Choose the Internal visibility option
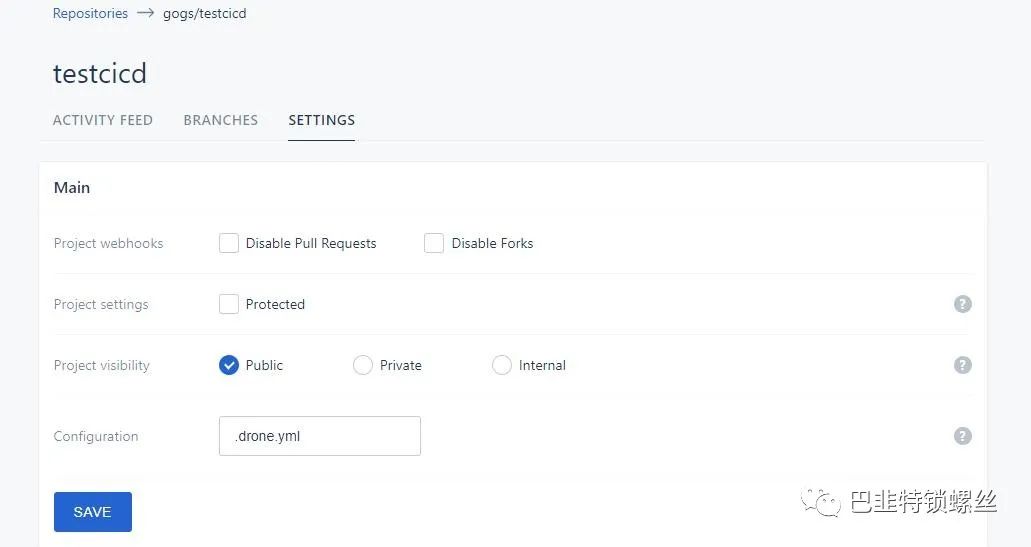This screenshot has width=1031, height=547. (502, 365)
